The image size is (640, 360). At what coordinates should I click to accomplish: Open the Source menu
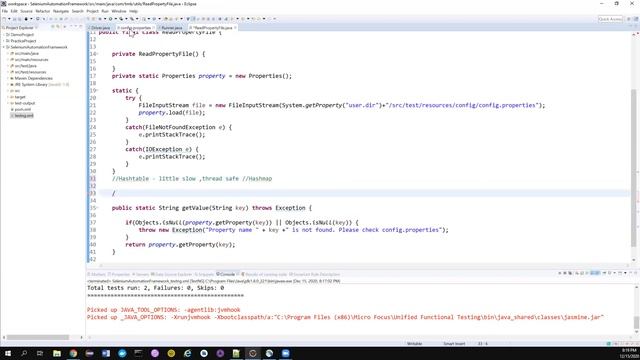[x=26, y=11]
